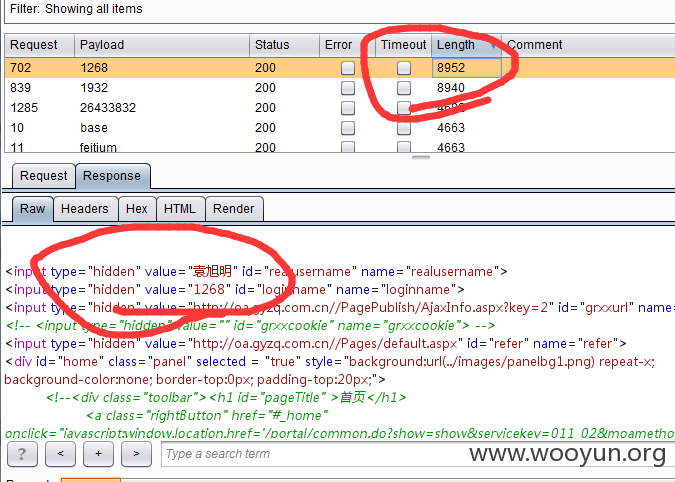The width and height of the screenshot is (675, 482).
Task: Toggle Timeout checkbox for request 839
Action: coord(404,88)
